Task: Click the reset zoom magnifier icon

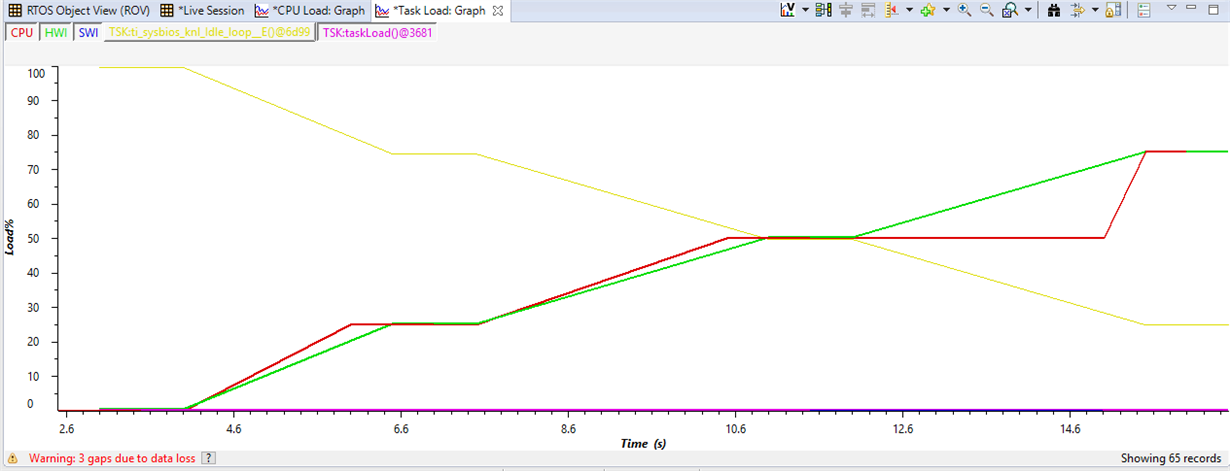Action: [1010, 10]
